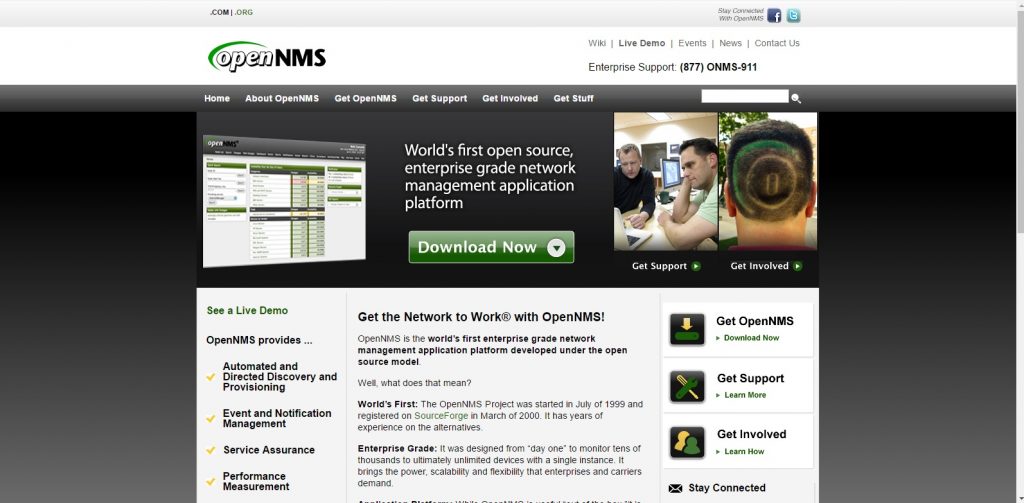Screen dimensions: 1024x503
Task: Click the Get OpenNMS download icon
Action: click(x=687, y=329)
